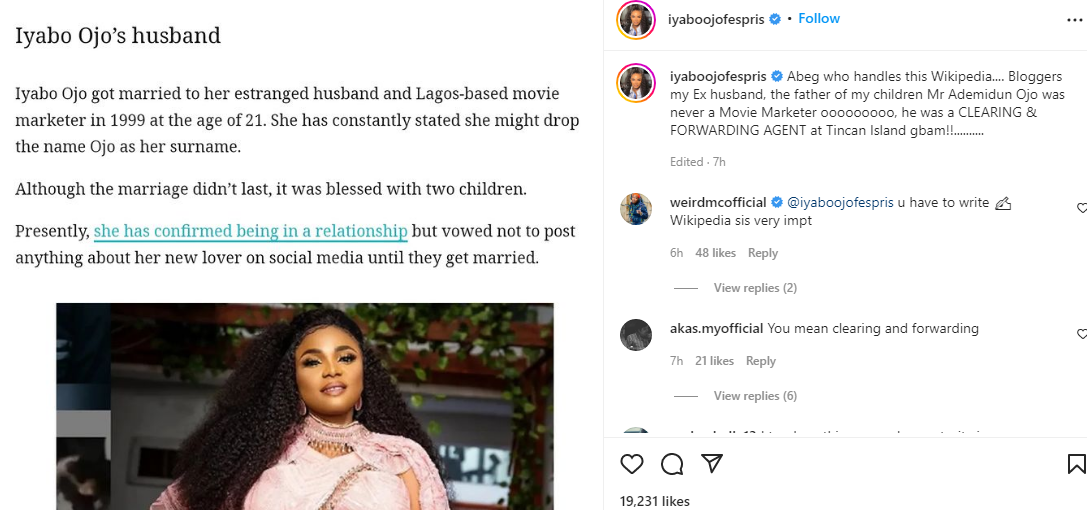Click the verified badge beside the header username
The image size is (1087, 510).
(x=775, y=19)
